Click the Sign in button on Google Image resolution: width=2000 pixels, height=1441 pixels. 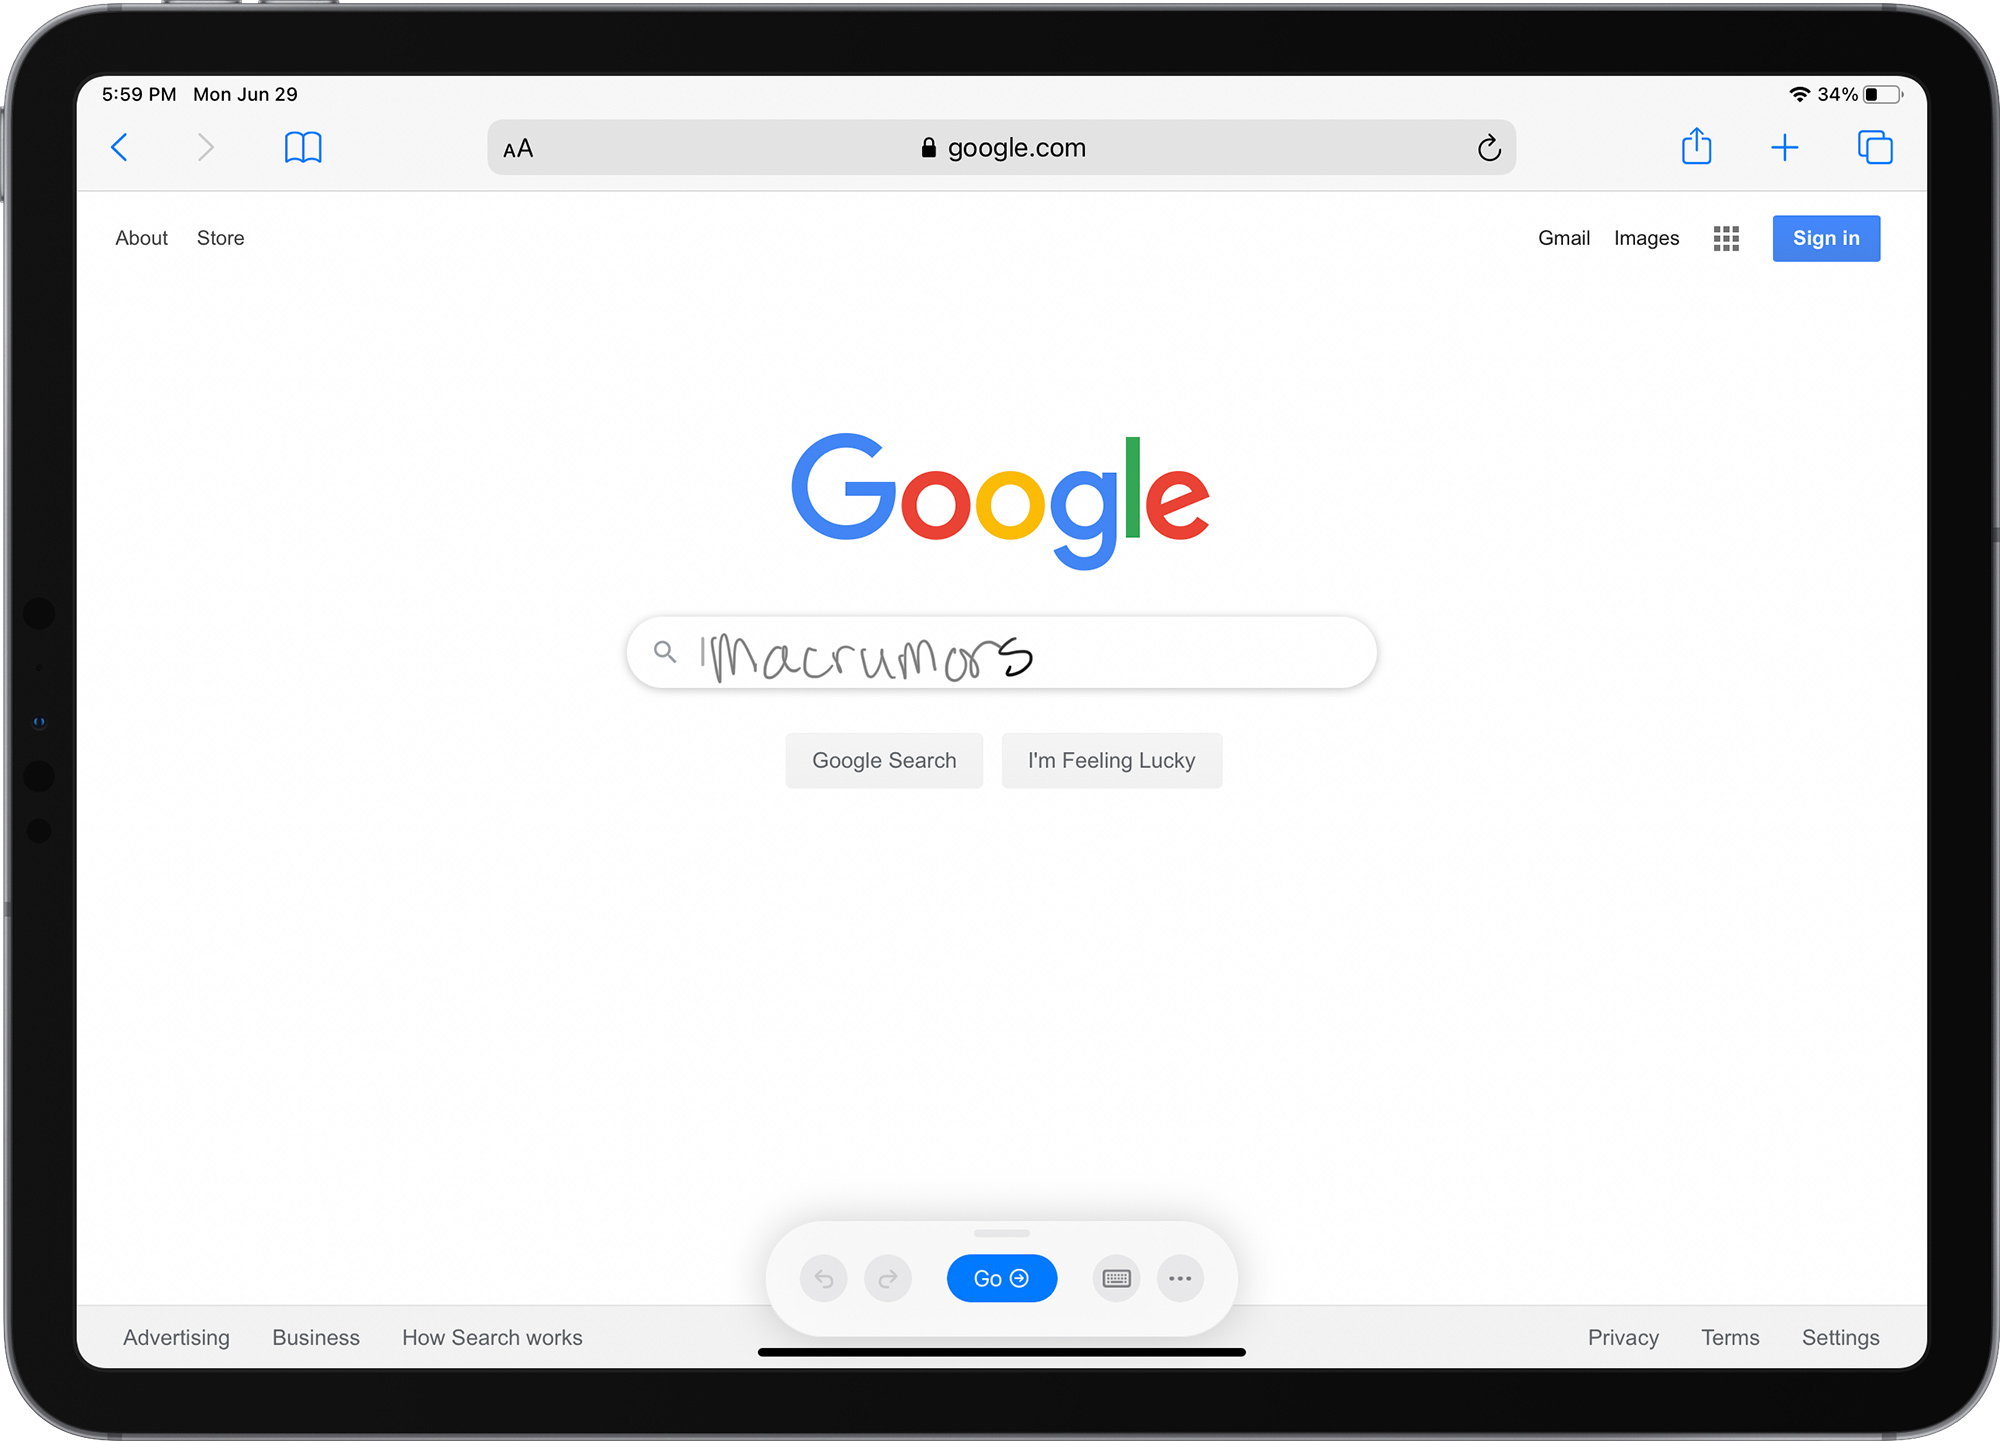(1825, 238)
